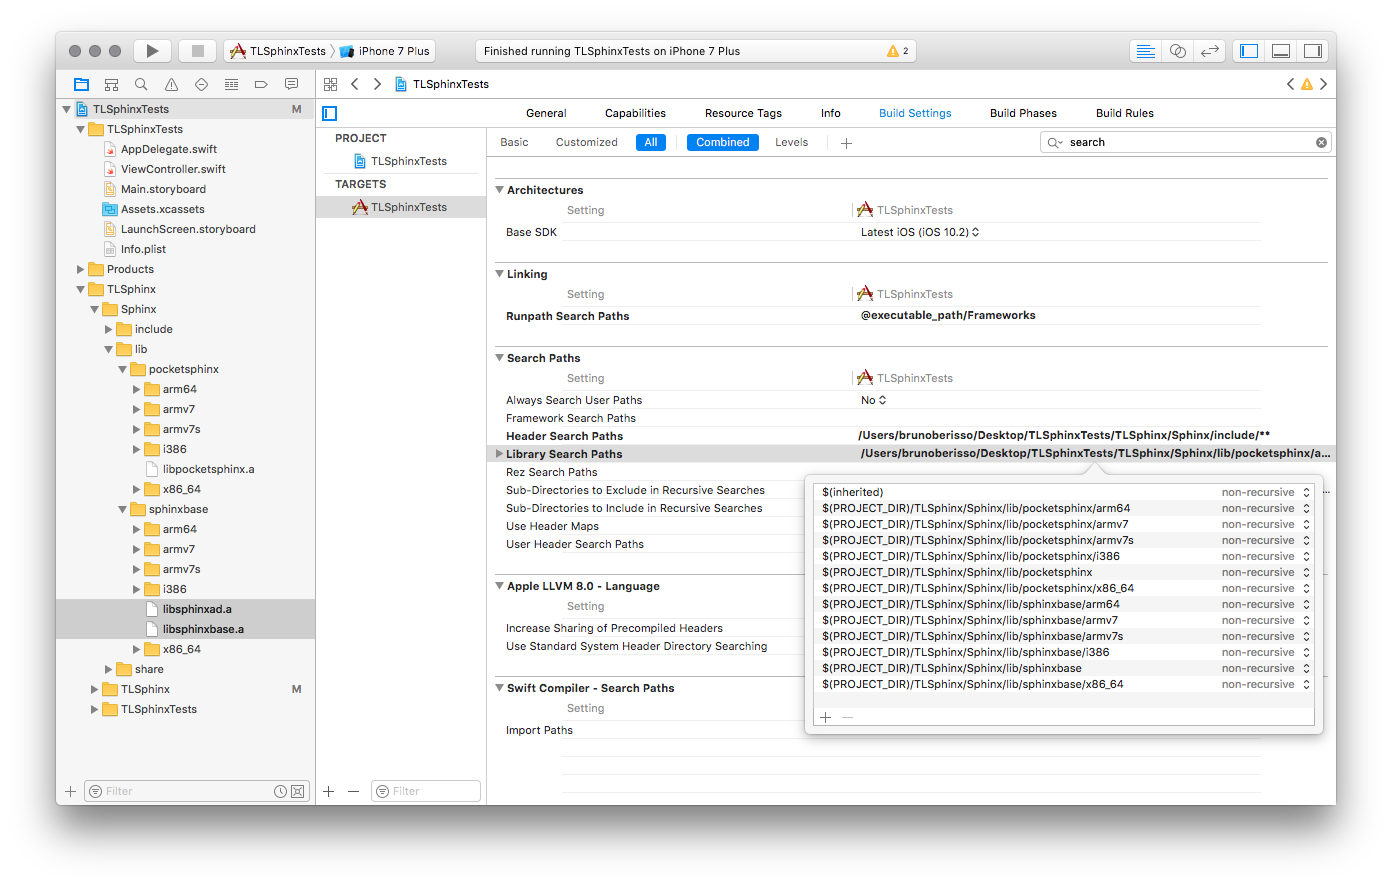Click the warning count in activity bar

pos(898,51)
